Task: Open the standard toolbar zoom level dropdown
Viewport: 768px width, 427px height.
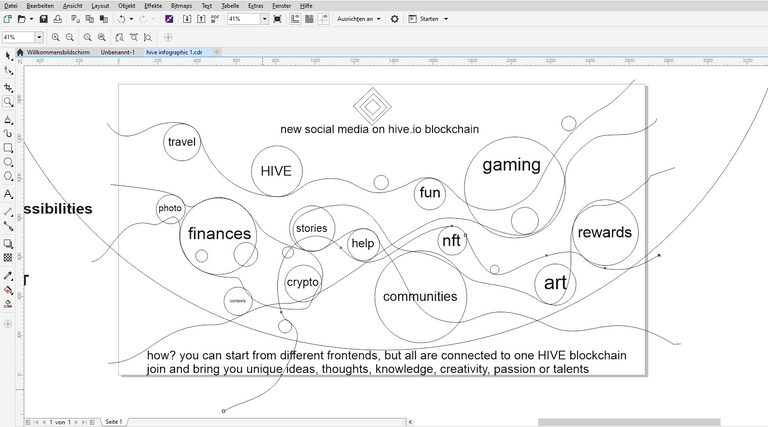Action: (264, 19)
